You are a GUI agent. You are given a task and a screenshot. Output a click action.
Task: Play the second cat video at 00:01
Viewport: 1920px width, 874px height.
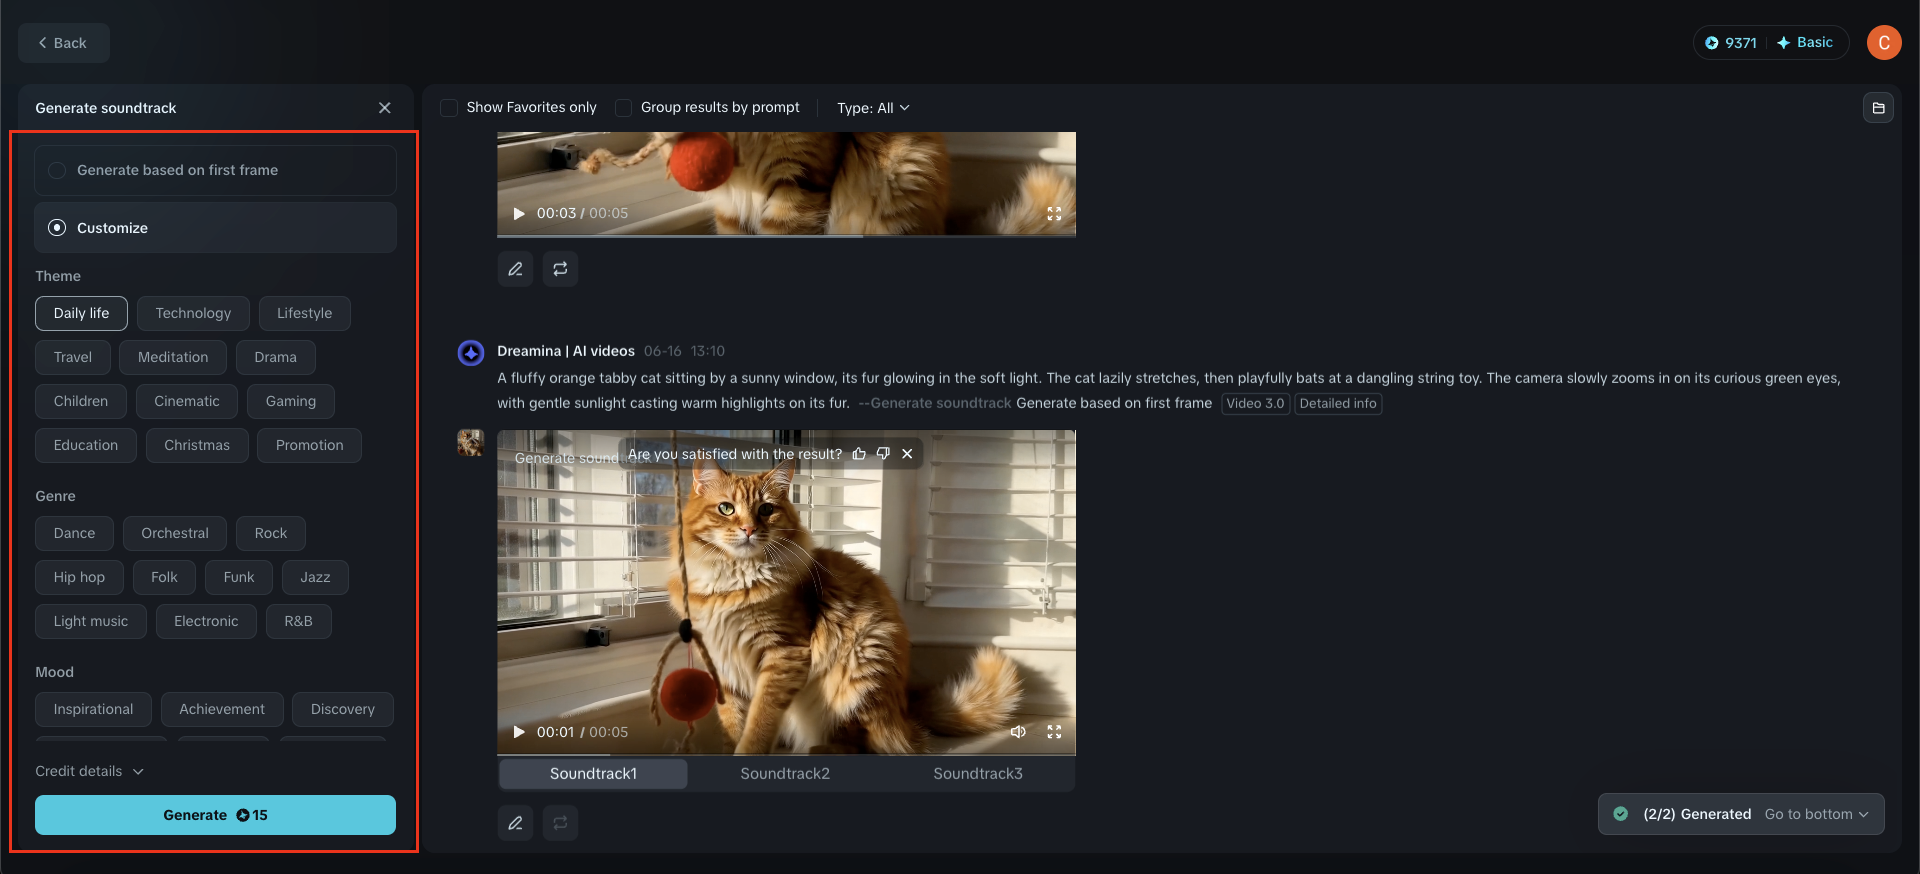click(x=519, y=732)
